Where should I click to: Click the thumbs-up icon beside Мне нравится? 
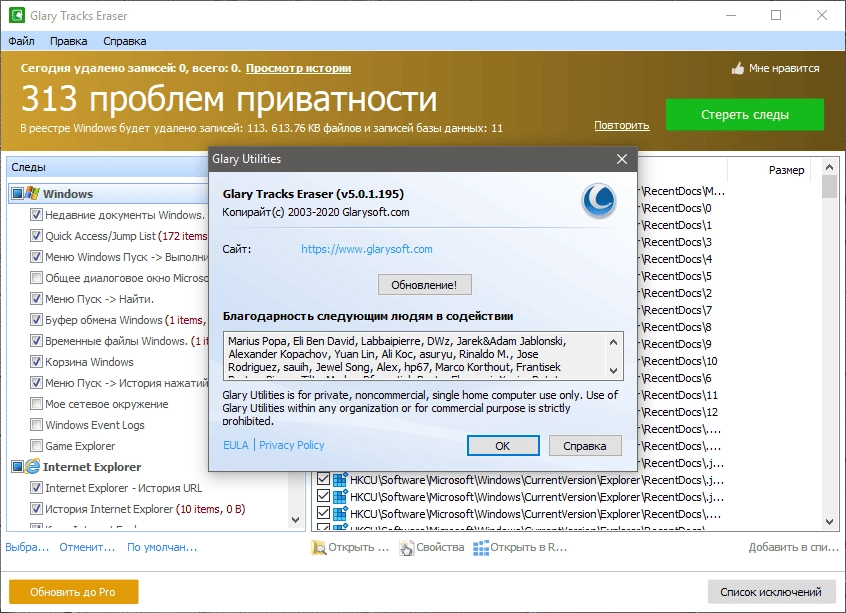coord(738,68)
